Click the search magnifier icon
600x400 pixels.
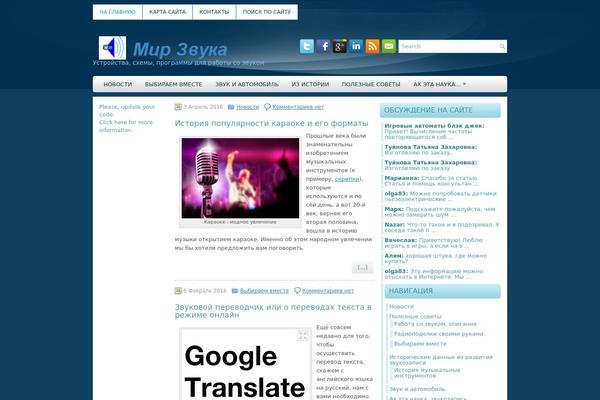pyautogui.click(x=502, y=47)
